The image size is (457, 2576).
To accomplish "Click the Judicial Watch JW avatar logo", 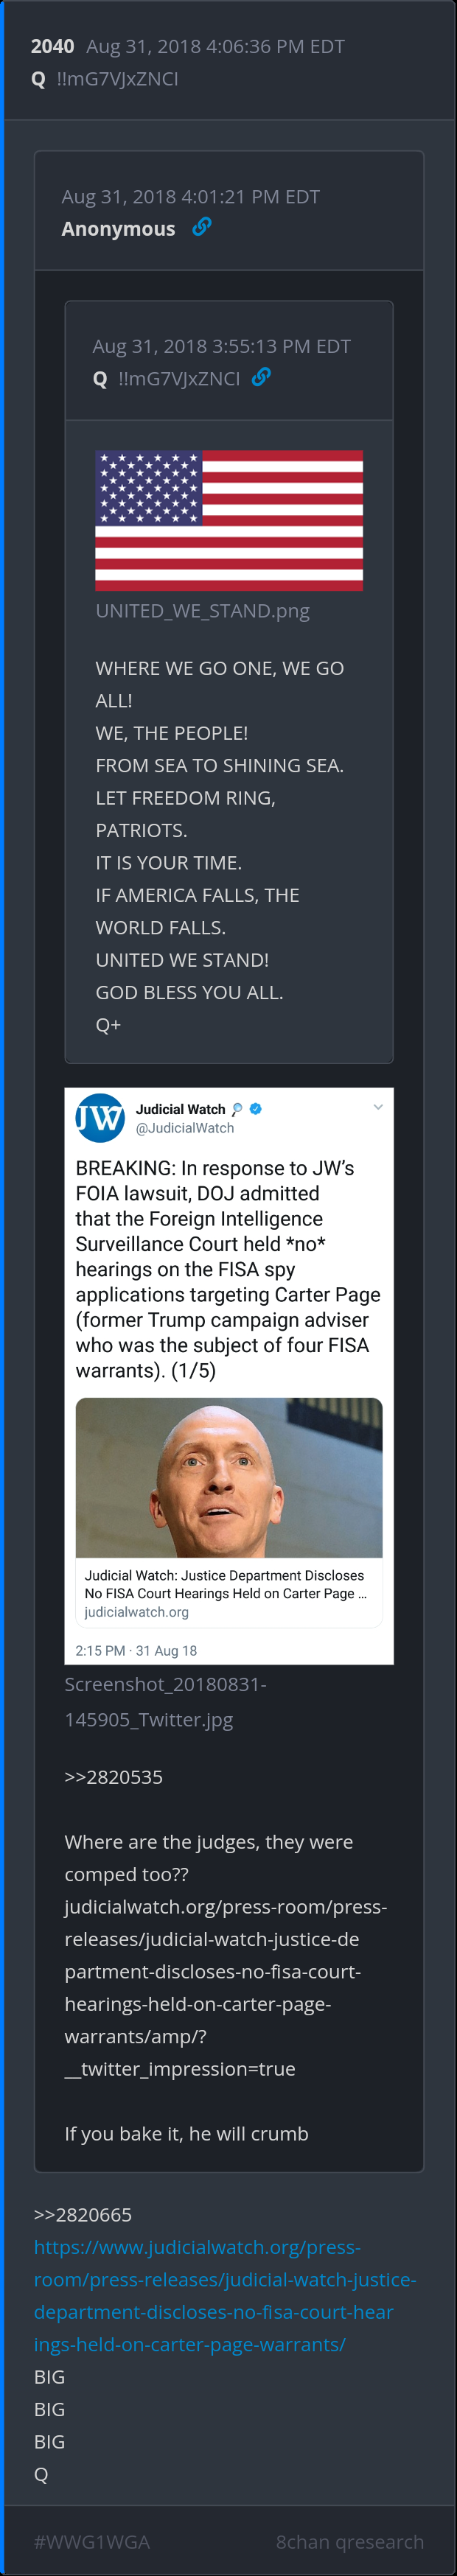I will (100, 1118).
